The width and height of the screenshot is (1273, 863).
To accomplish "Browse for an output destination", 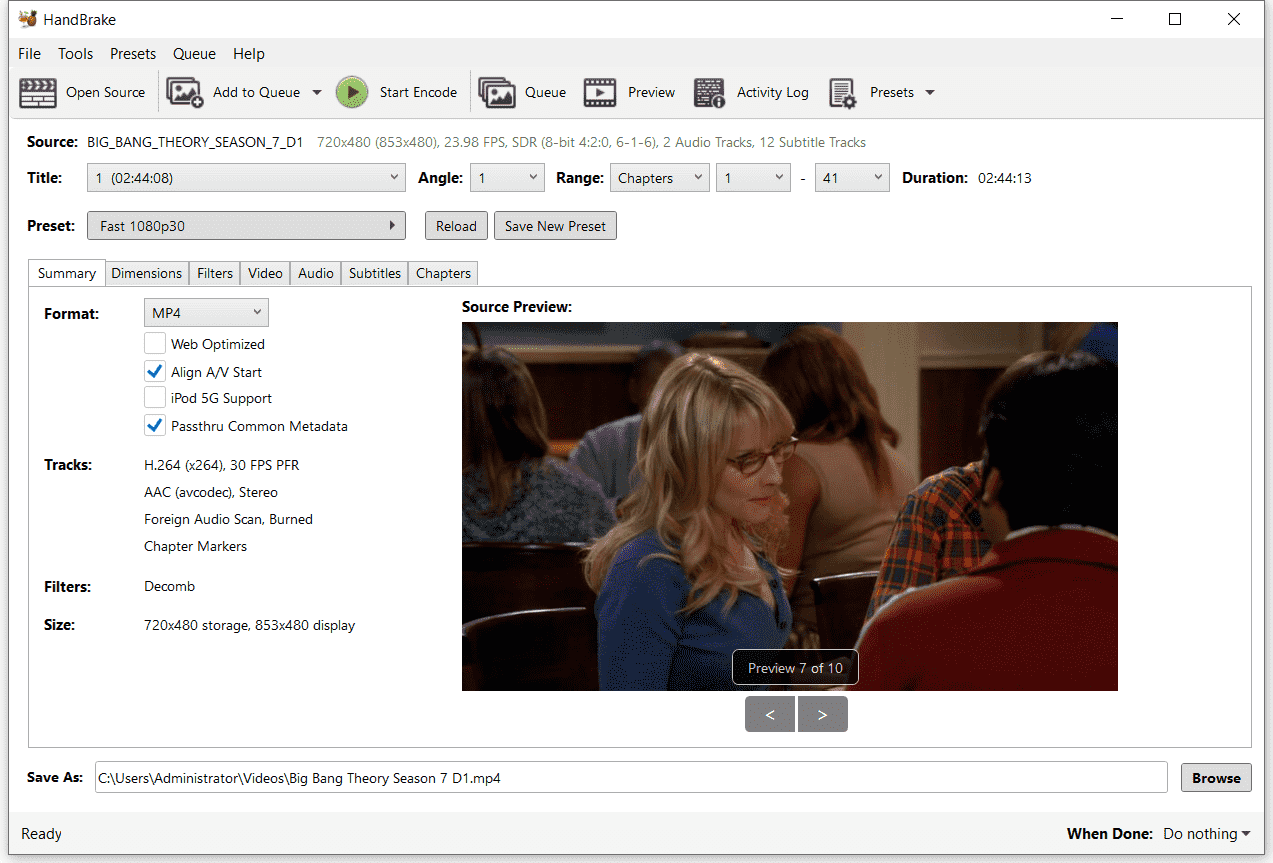I will 1215,777.
